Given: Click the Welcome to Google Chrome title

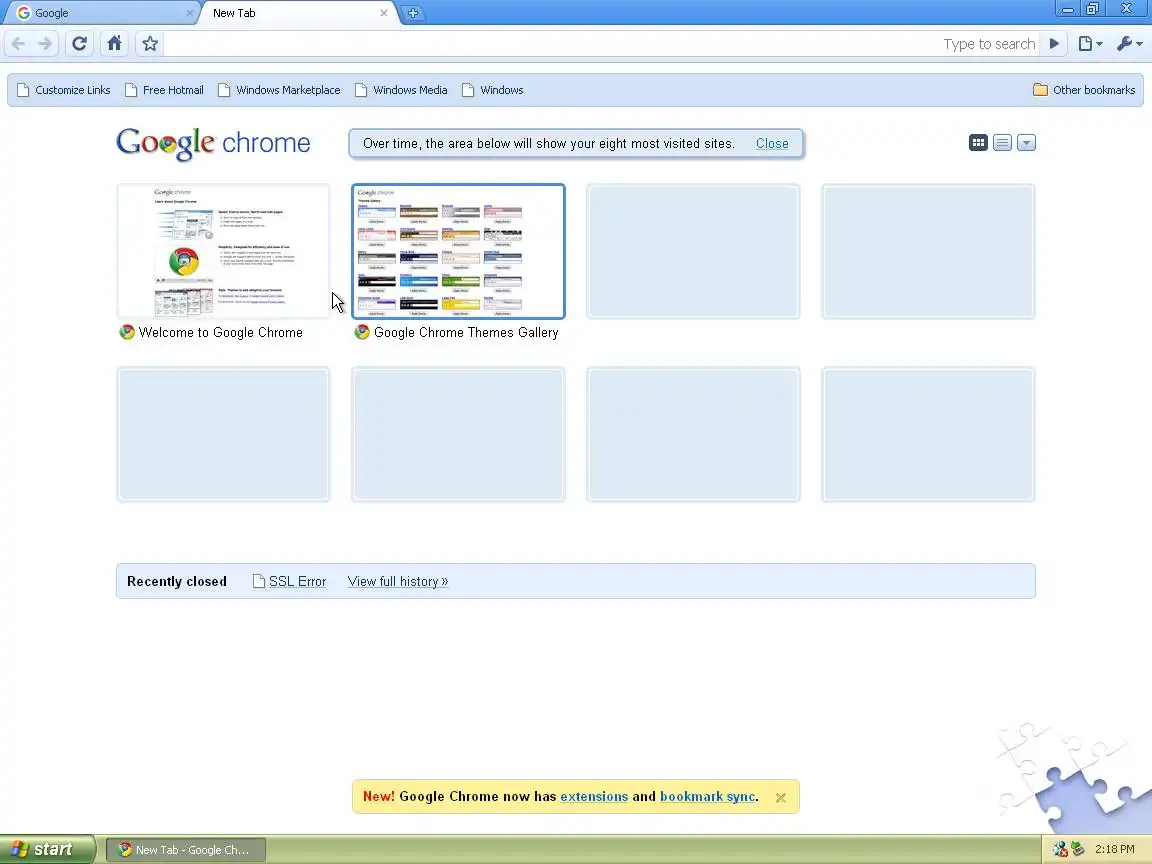Looking at the screenshot, I should (x=220, y=333).
